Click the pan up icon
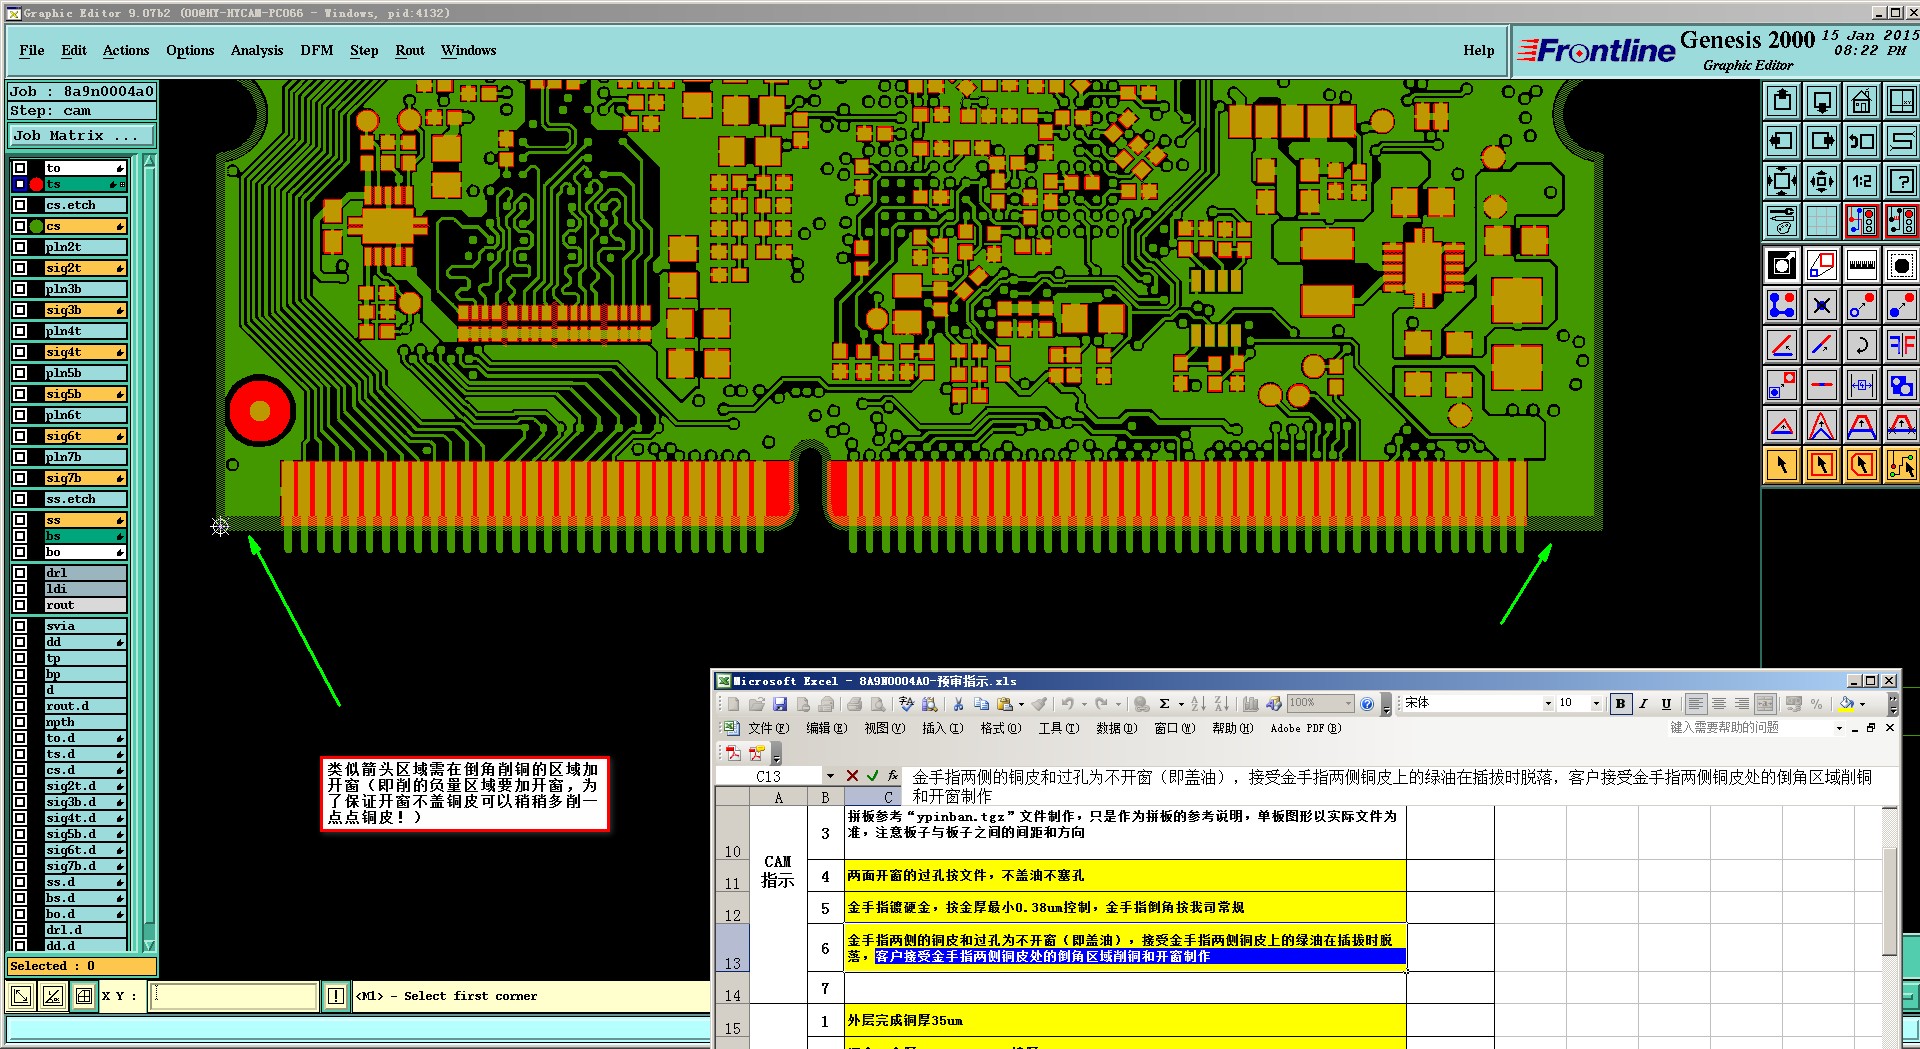This screenshot has width=1920, height=1049. [1781, 101]
